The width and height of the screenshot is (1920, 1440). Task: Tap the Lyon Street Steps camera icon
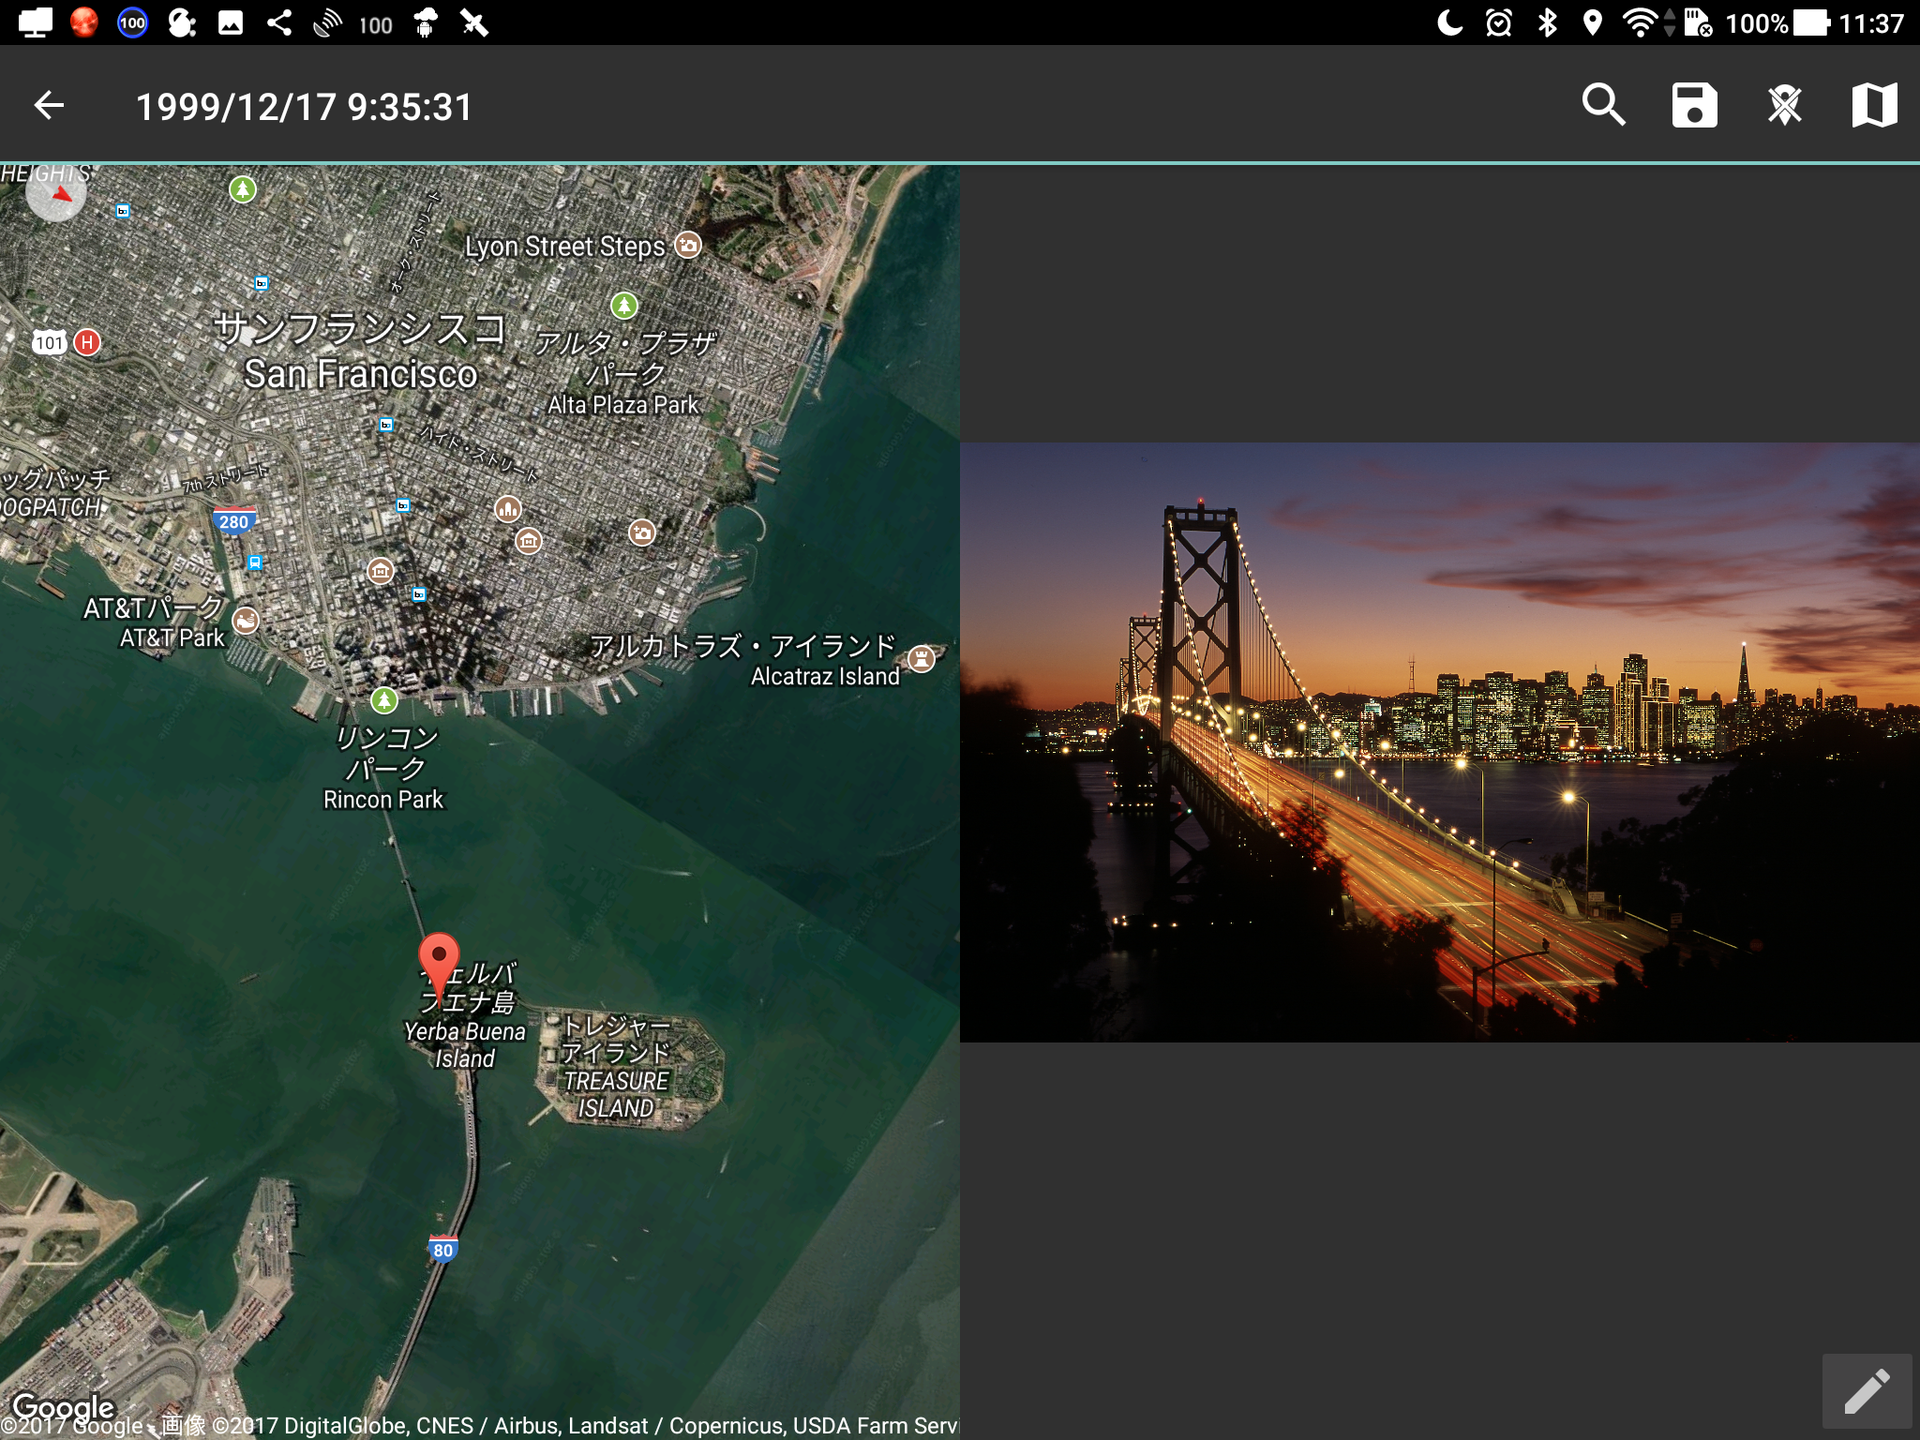[688, 245]
